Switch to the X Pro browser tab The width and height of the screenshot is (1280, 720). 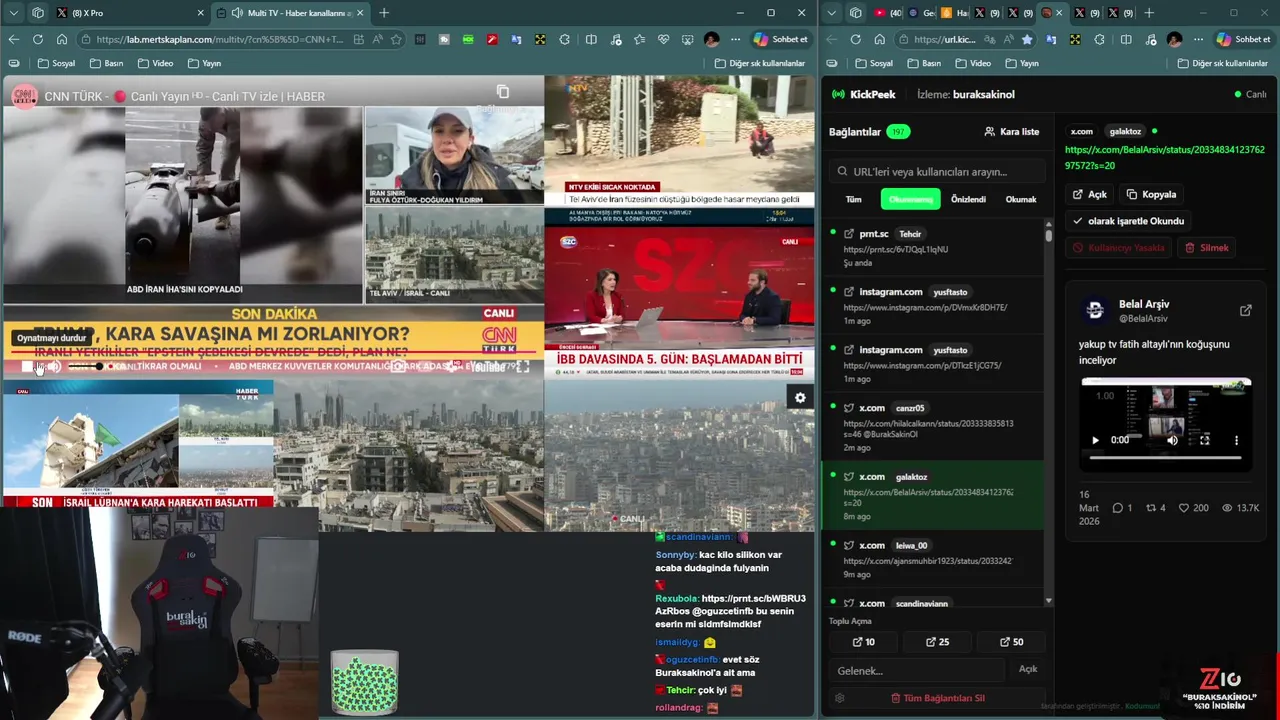130,13
